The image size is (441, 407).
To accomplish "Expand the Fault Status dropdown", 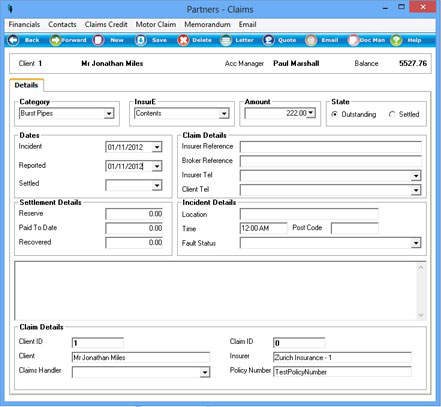I will (416, 243).
